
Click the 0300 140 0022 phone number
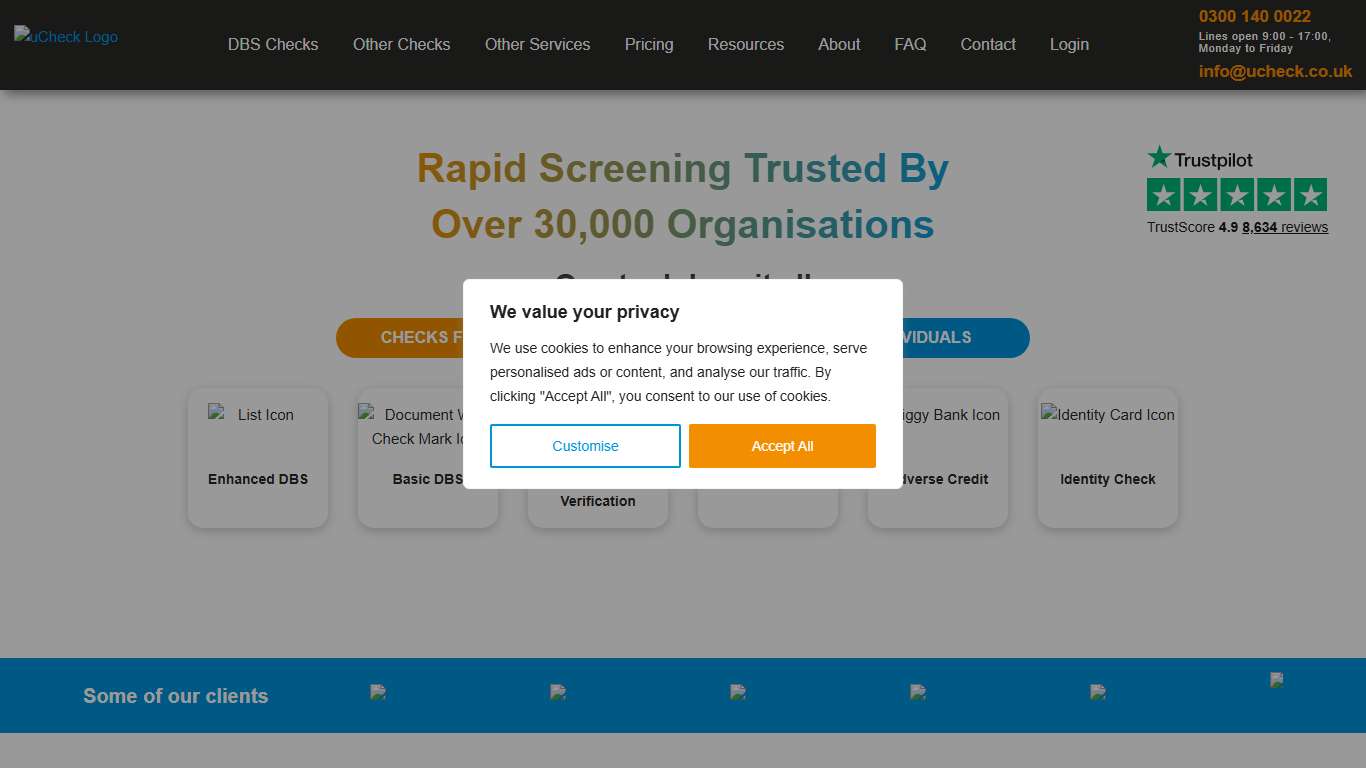click(1254, 16)
